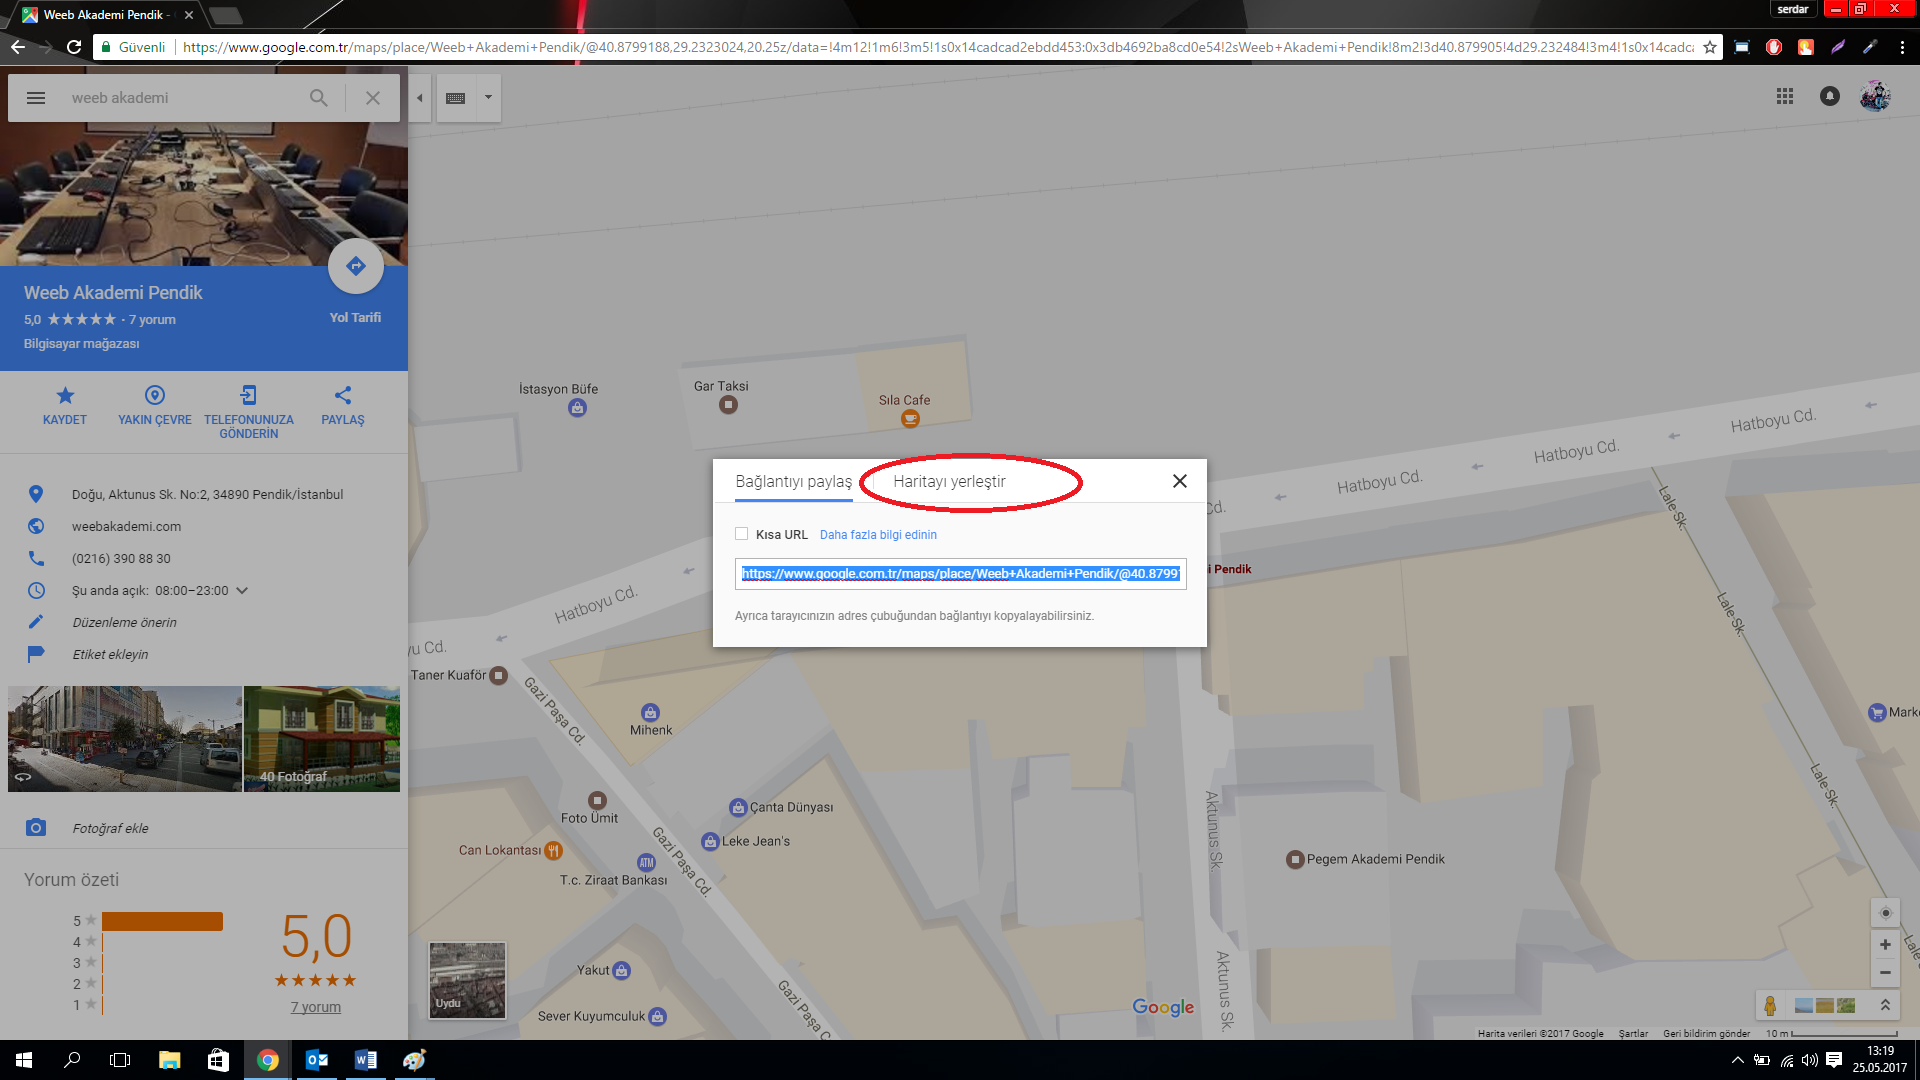The width and height of the screenshot is (1920, 1080).
Task: Enable the Kısa URL checkbox
Action: (741, 534)
